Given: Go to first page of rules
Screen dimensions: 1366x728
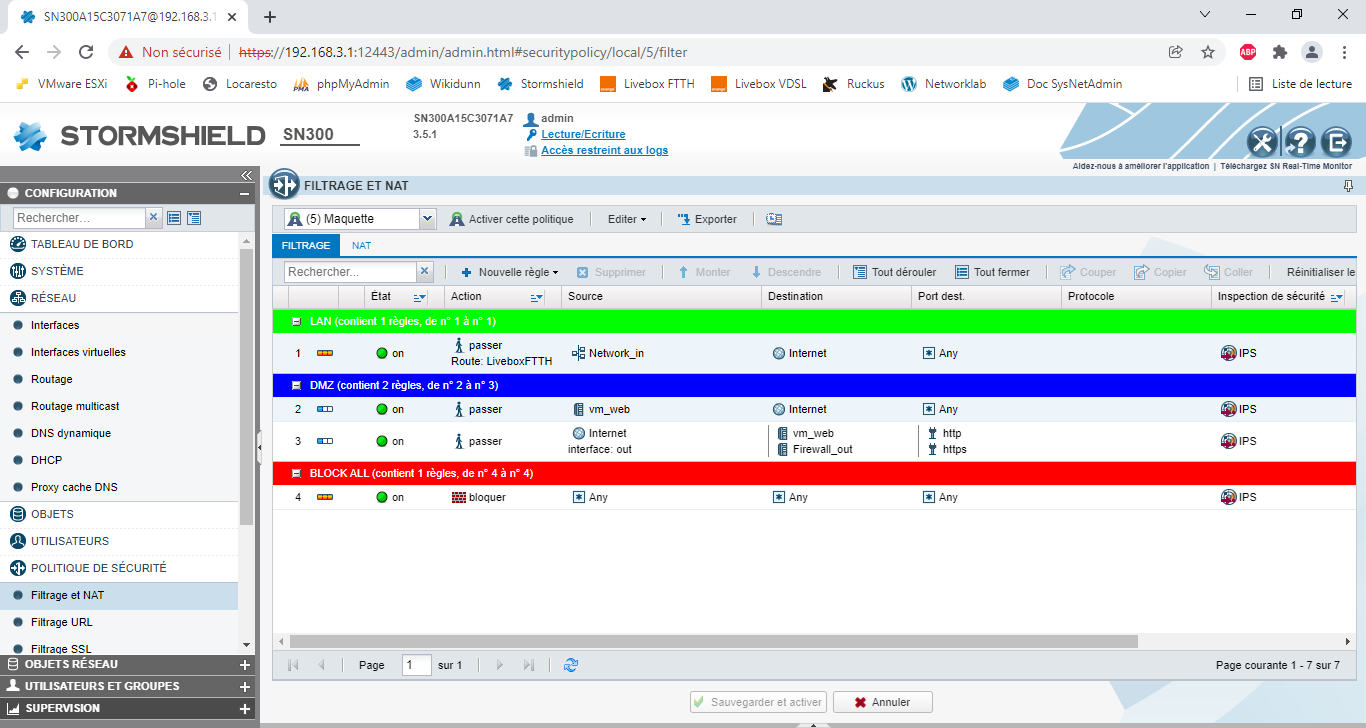Looking at the screenshot, I should [293, 665].
